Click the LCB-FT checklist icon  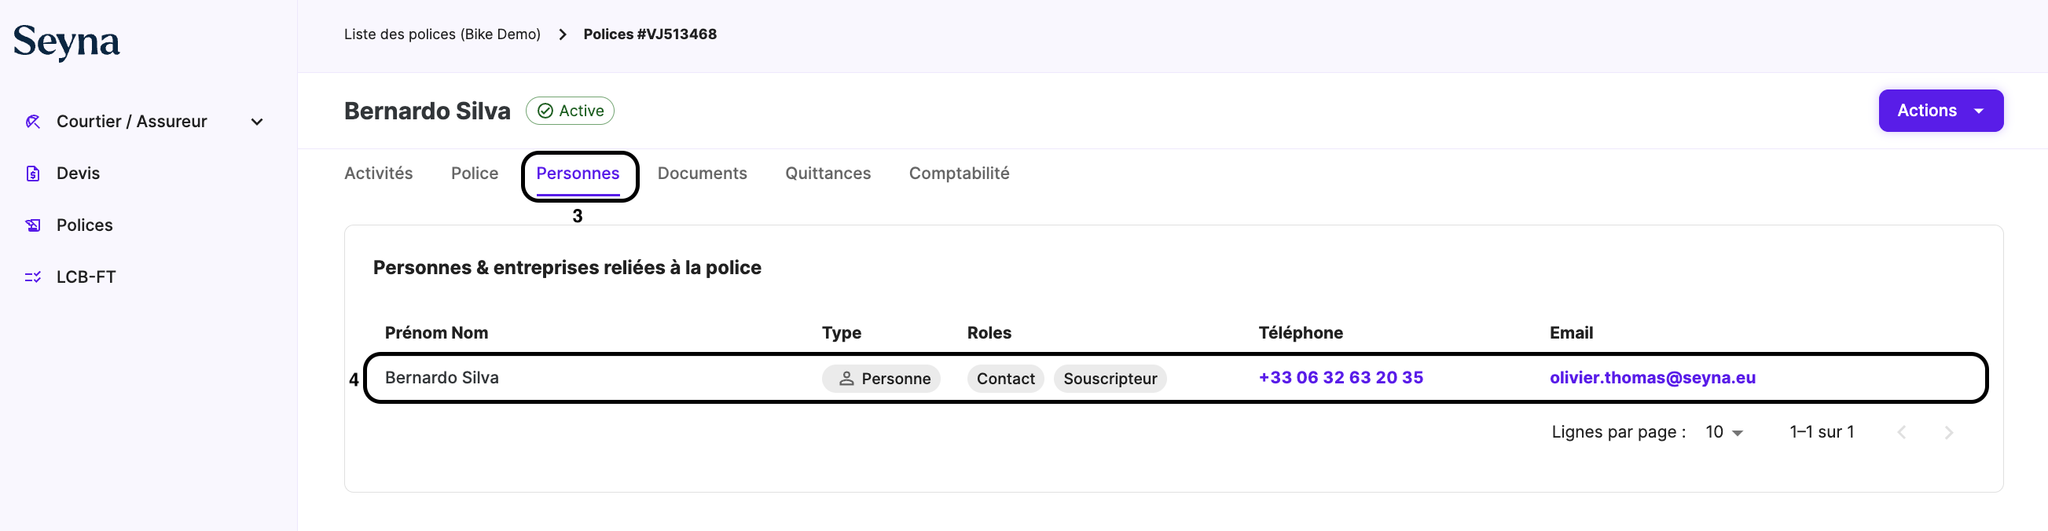(33, 277)
